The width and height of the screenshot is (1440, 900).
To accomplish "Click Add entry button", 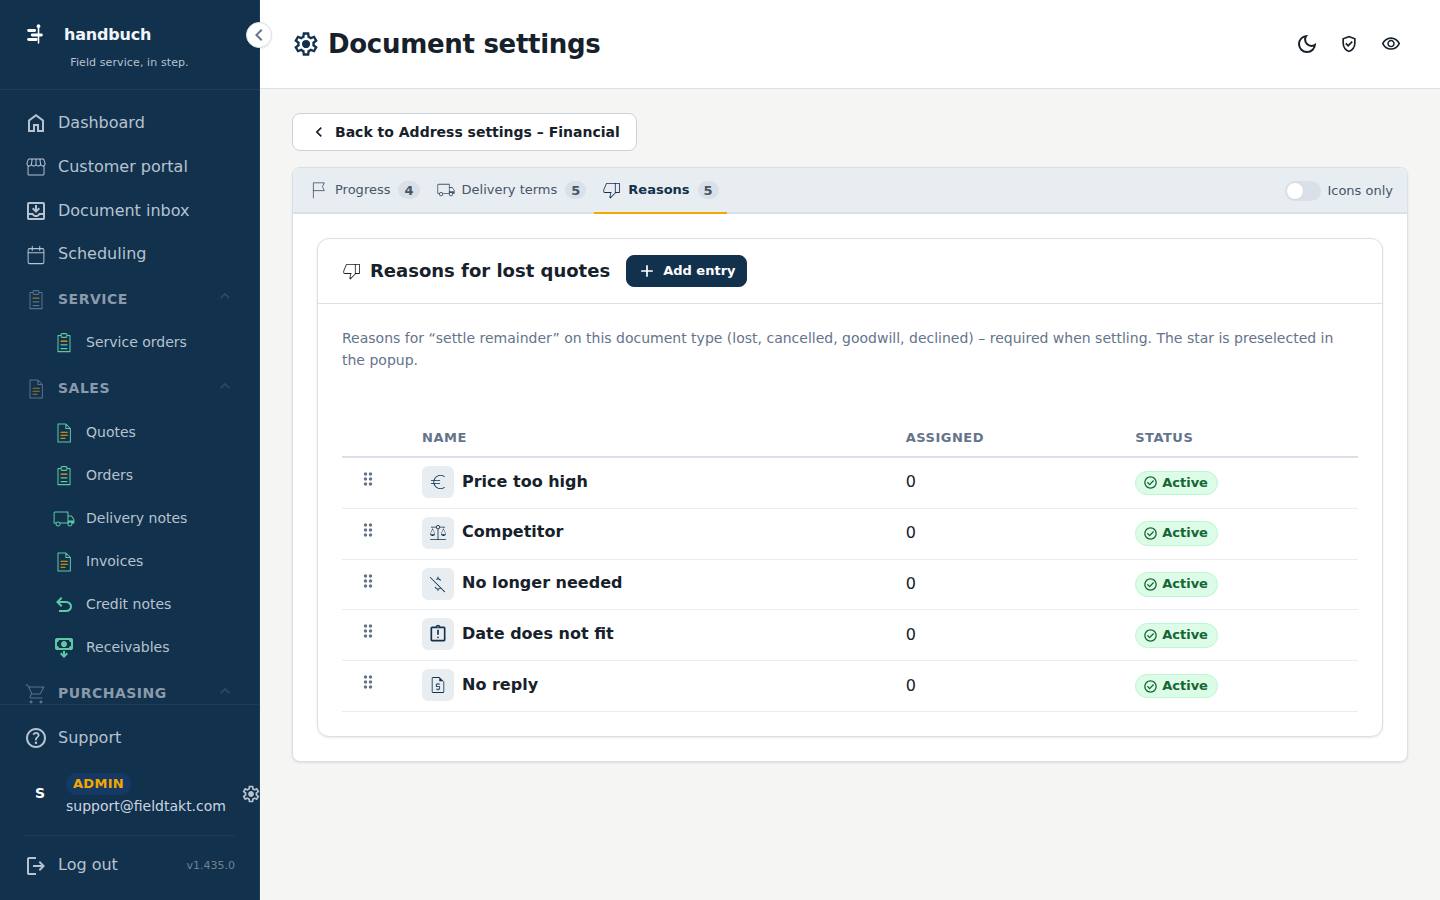I will click(686, 271).
